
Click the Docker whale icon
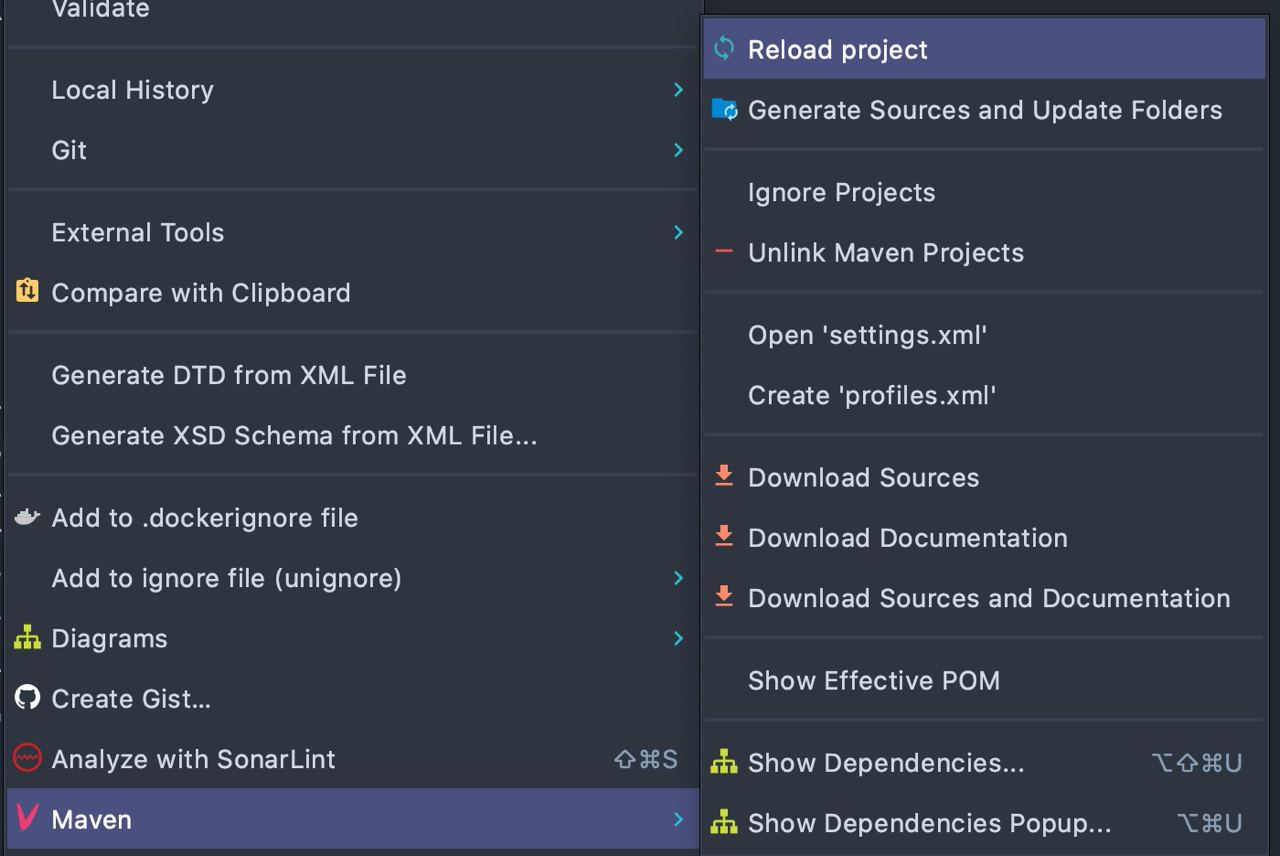[x=27, y=517]
